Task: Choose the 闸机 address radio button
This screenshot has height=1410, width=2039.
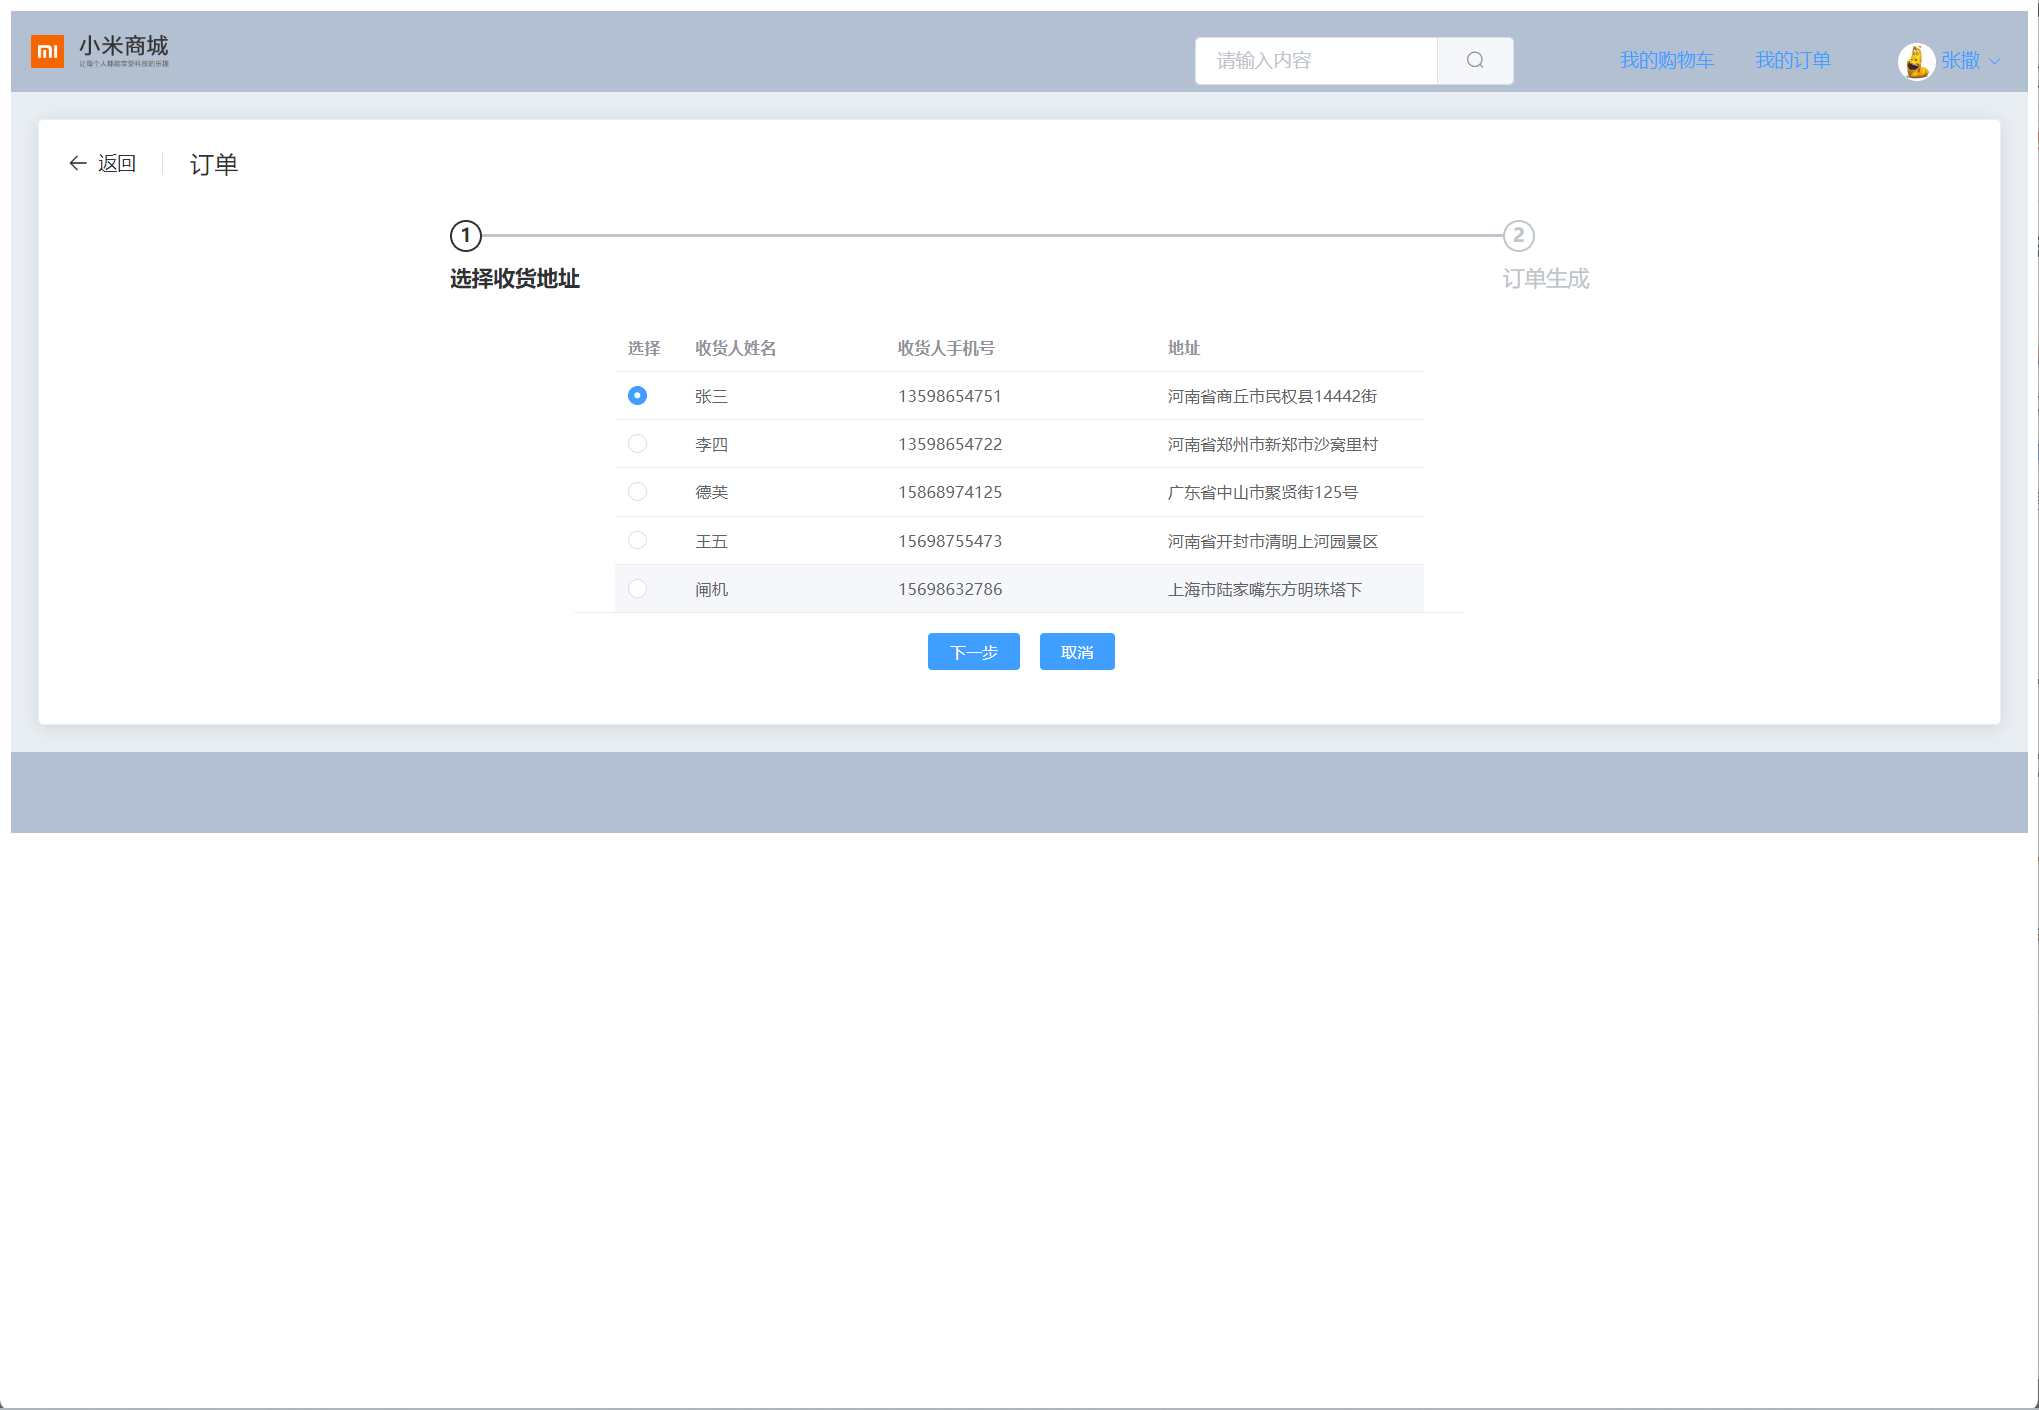Action: 637,589
